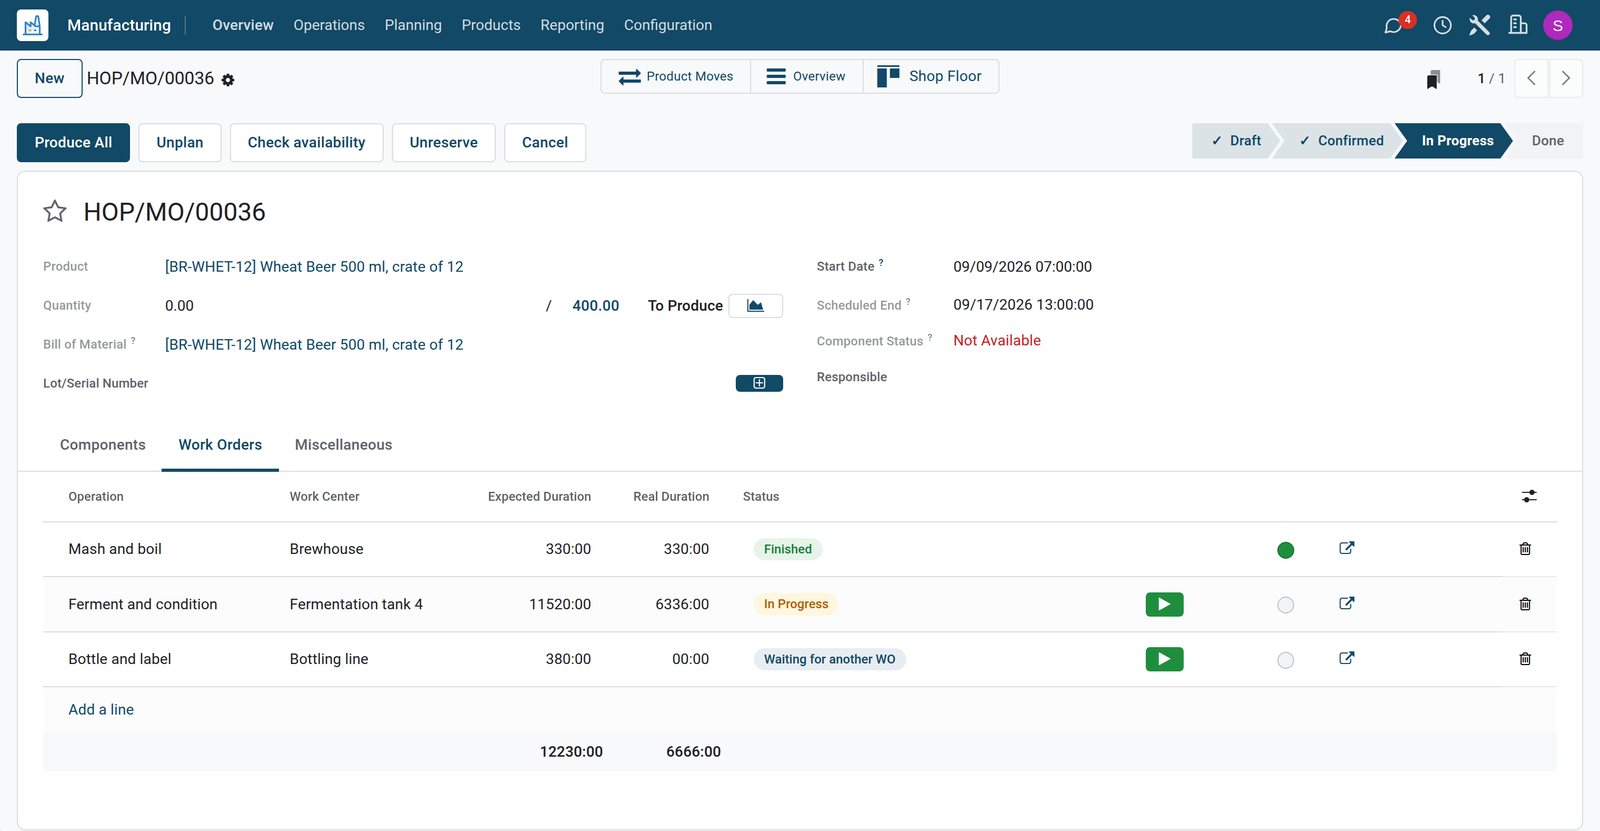Click the Produce All button
This screenshot has width=1600, height=831.
(x=73, y=143)
